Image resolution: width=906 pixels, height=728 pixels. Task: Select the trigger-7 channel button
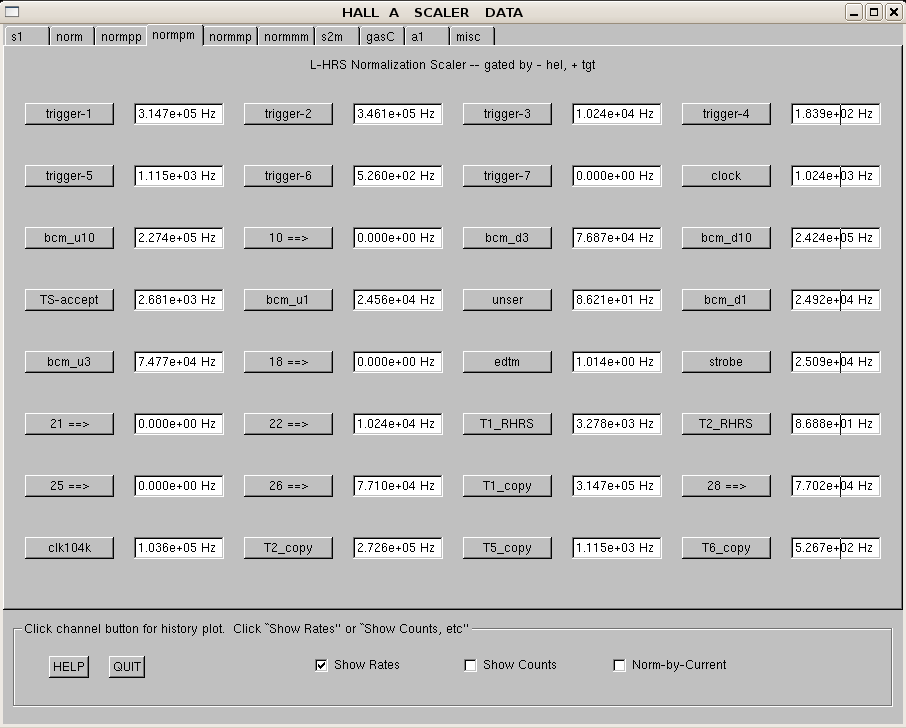click(x=507, y=176)
